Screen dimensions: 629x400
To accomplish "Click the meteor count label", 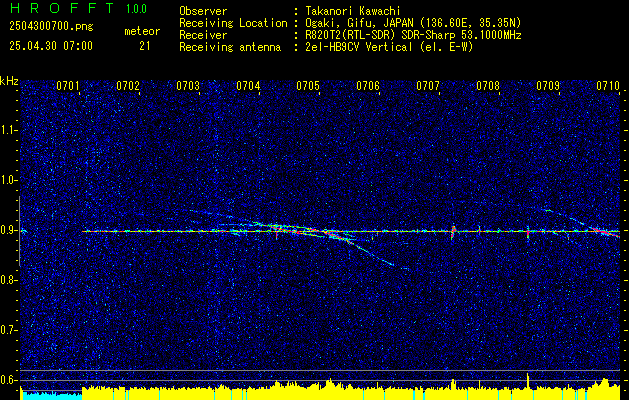I will coord(142,31).
